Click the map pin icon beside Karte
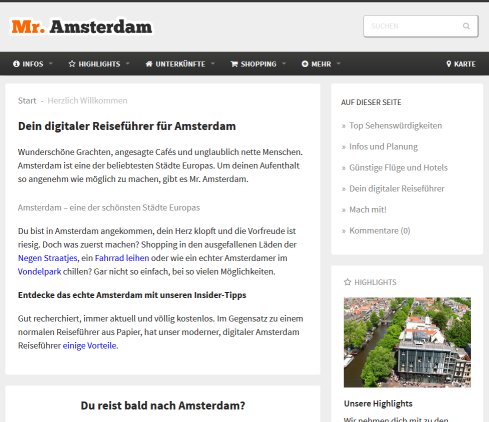 pyautogui.click(x=449, y=64)
